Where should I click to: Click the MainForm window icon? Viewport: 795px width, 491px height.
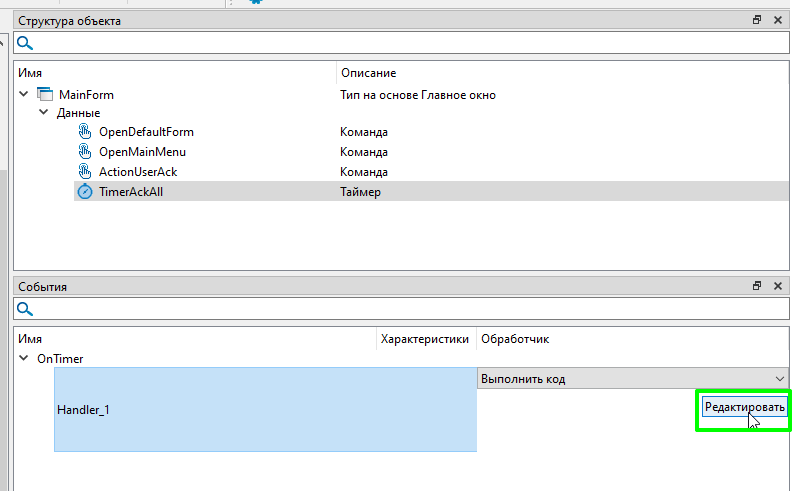[44, 95]
